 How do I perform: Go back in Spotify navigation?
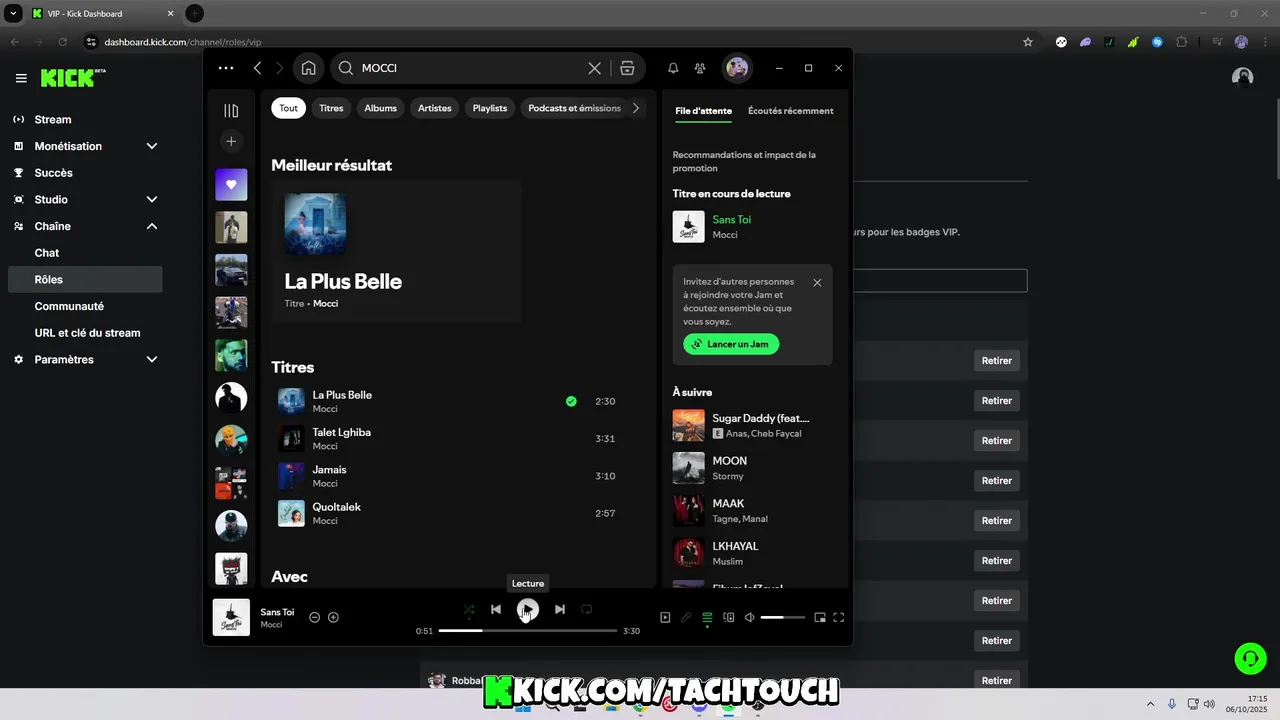click(x=257, y=68)
